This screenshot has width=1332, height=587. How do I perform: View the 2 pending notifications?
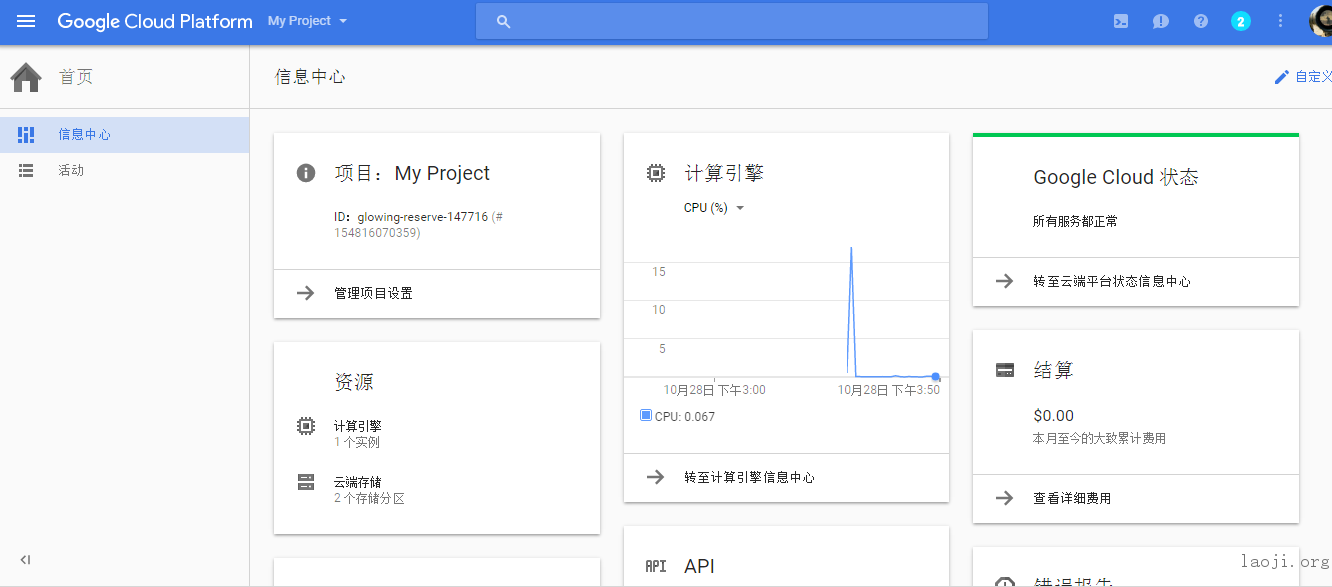tap(1241, 21)
